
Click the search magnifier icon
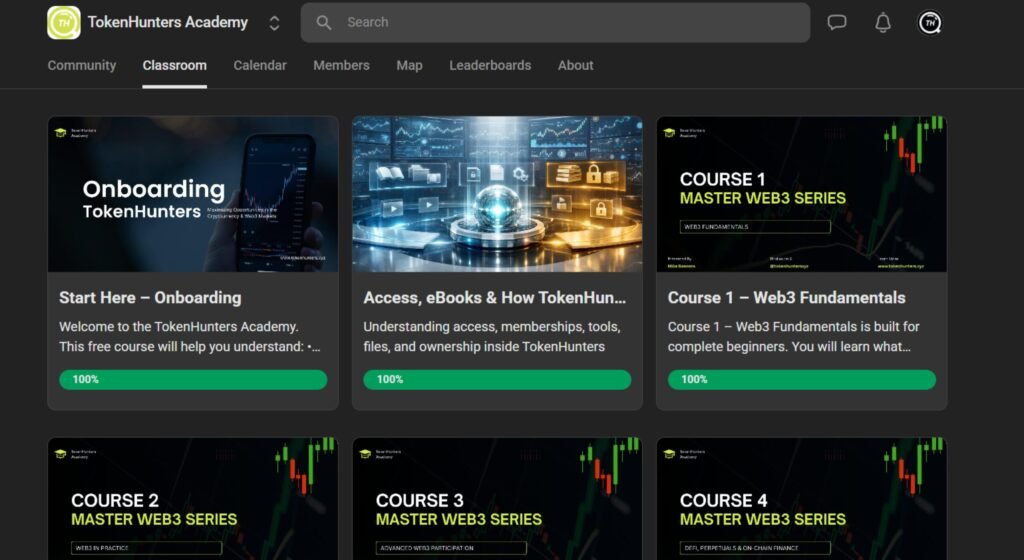click(x=323, y=22)
